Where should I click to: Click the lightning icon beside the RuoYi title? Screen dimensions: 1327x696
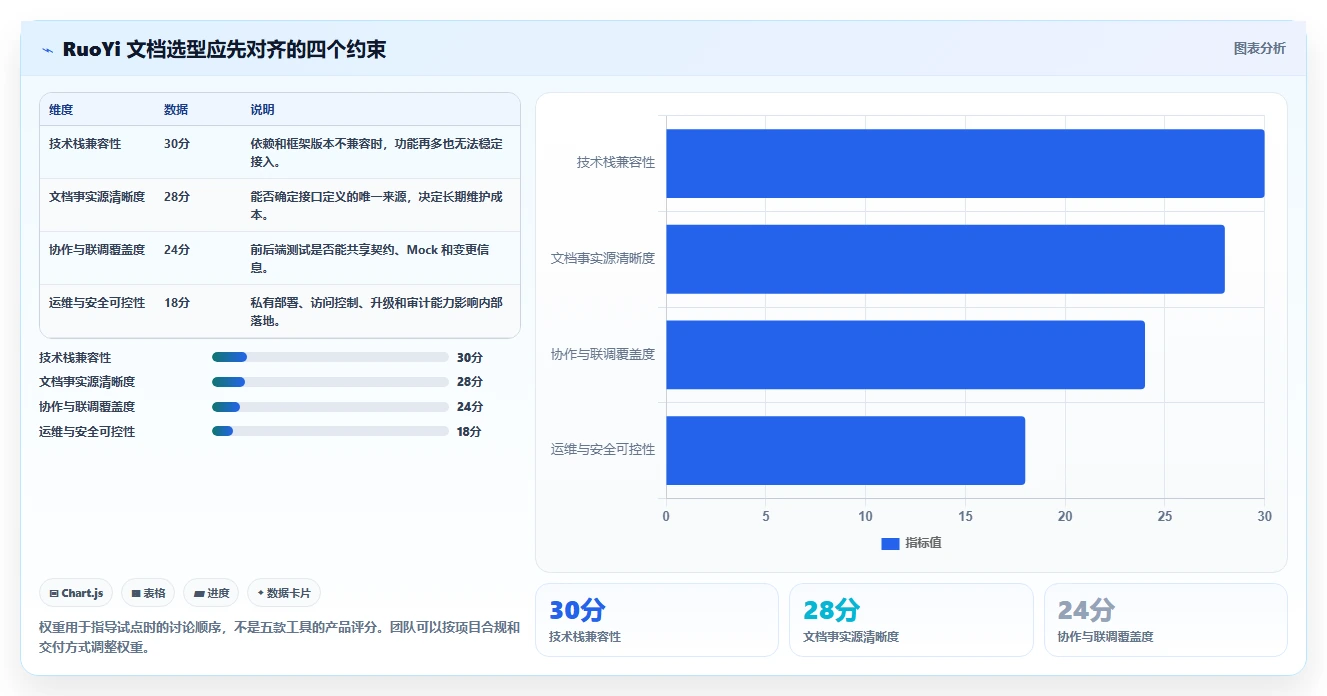[x=48, y=50]
